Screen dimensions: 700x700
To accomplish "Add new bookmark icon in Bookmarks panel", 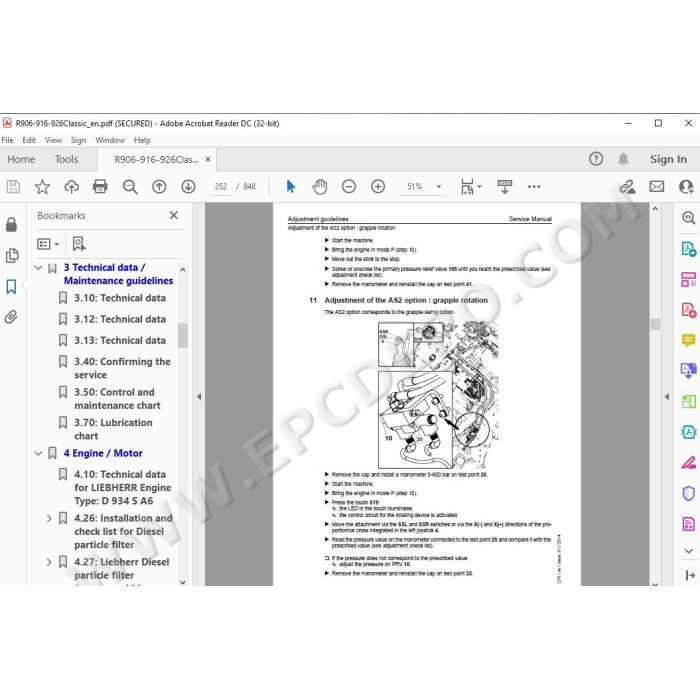I will (79, 244).
